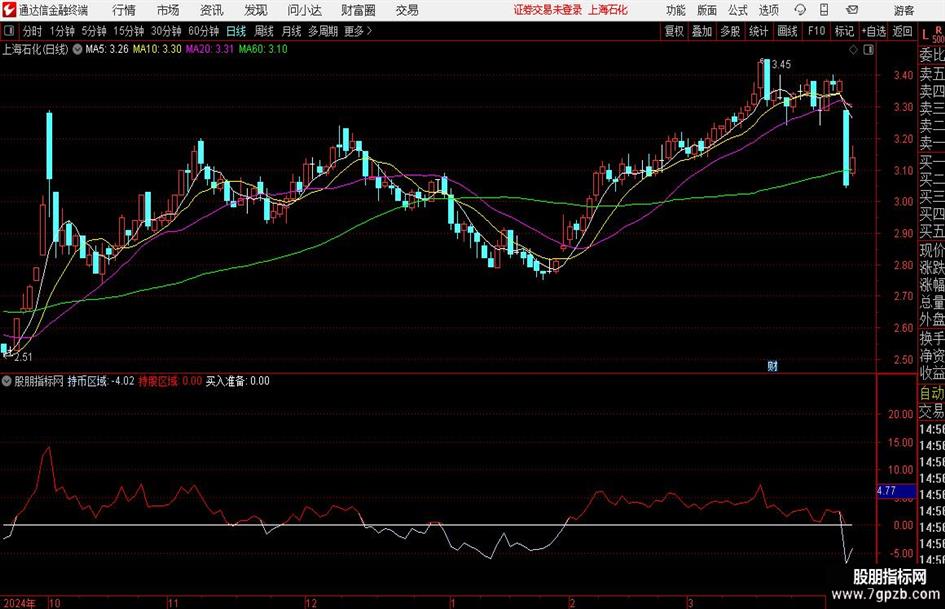
Task: Add stock via +自选 button
Action: click(874, 31)
